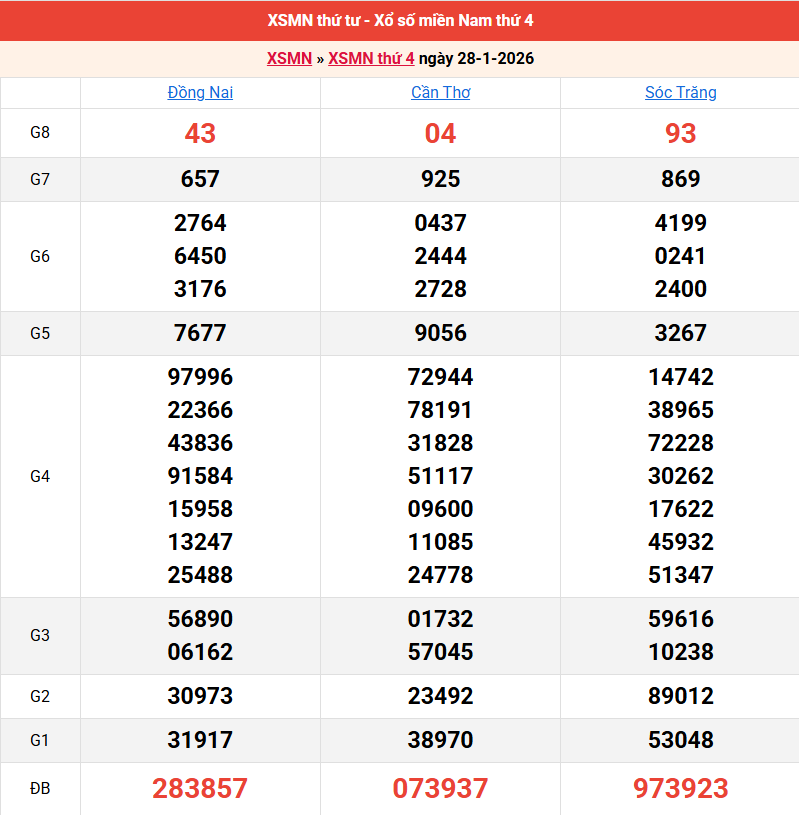Select G5 number 7677 under Đồng Nai

[x=200, y=333]
